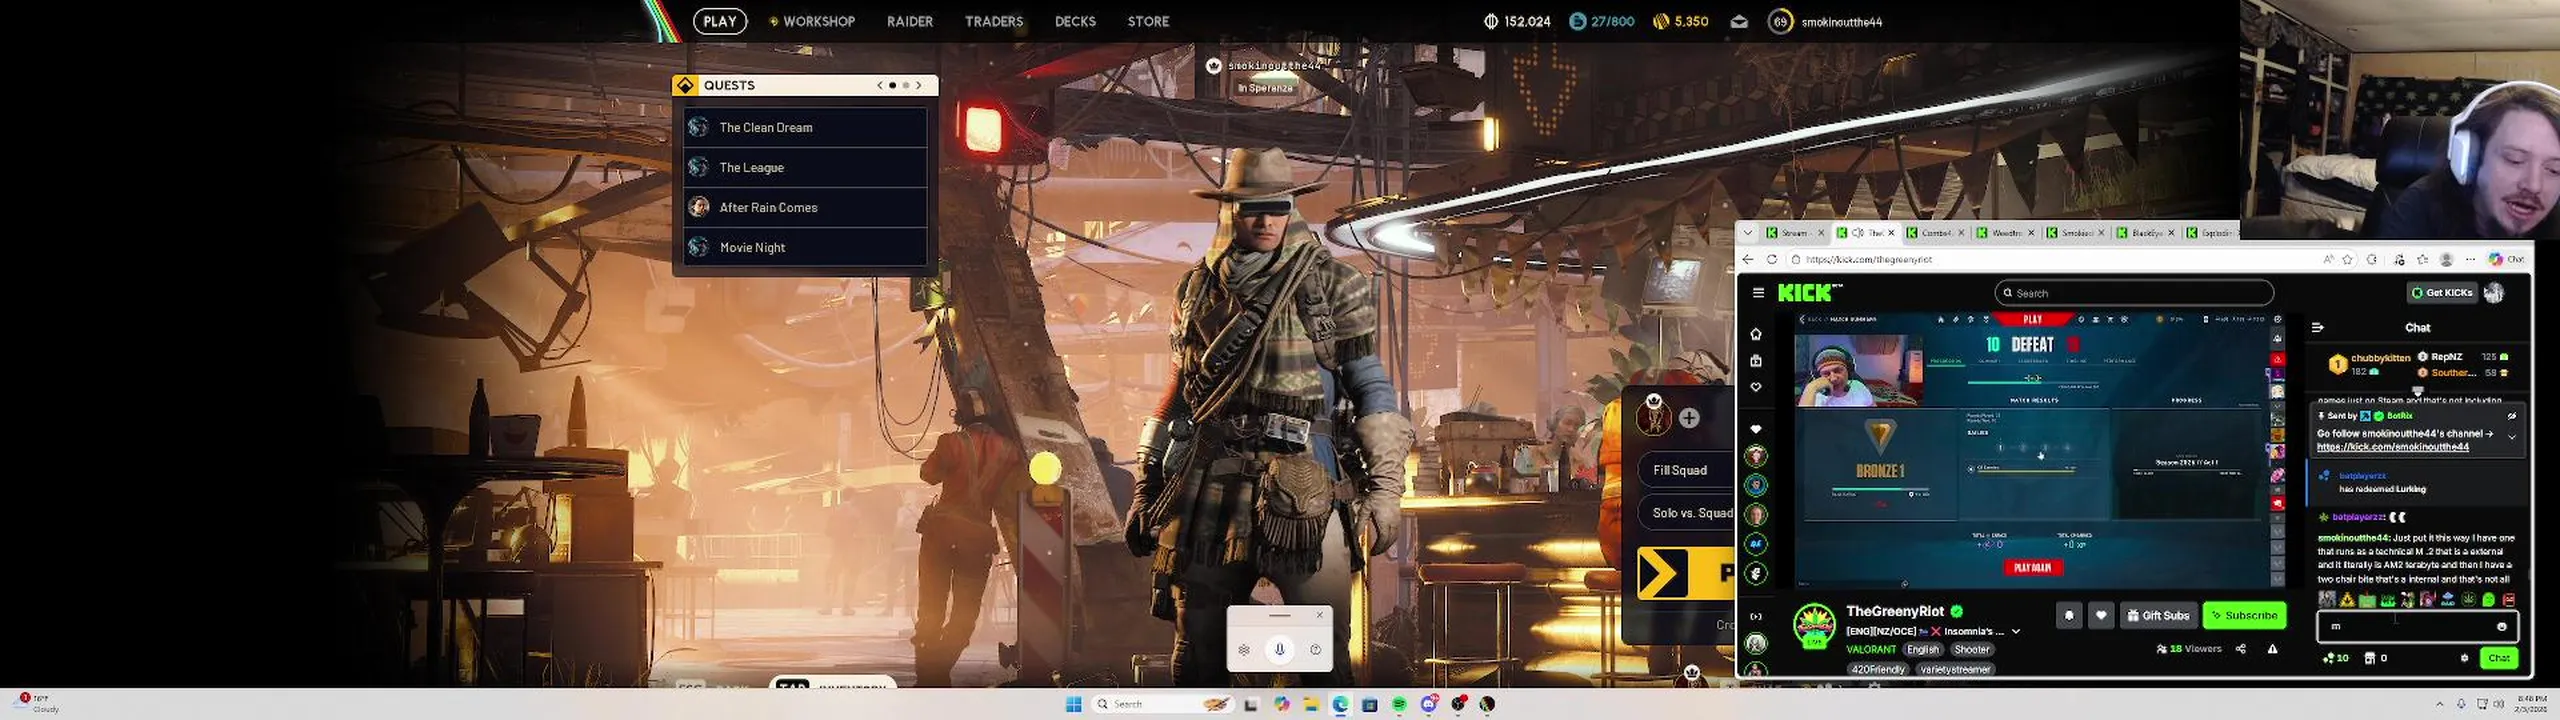
Task: Open File Explorer from the taskbar
Action: click(1311, 705)
